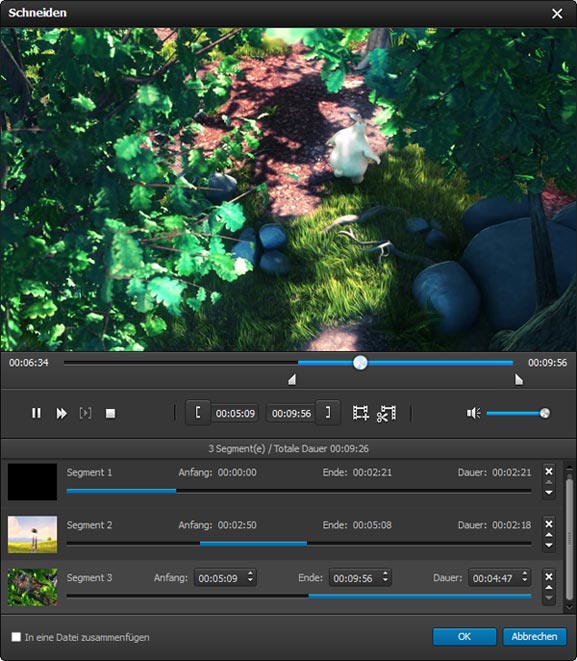Select the 'Segment 1' label
The width and height of the screenshot is (577, 661).
[x=89, y=473]
